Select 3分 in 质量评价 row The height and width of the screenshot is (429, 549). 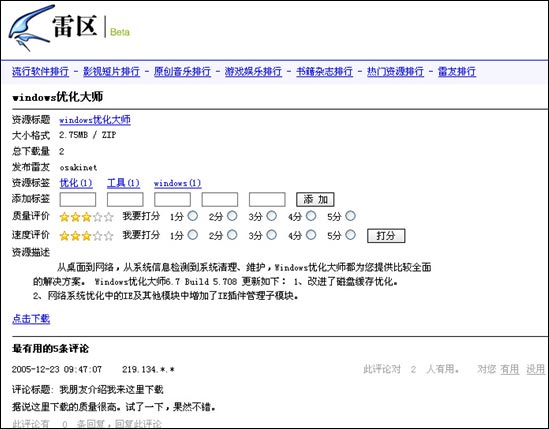click(271, 216)
